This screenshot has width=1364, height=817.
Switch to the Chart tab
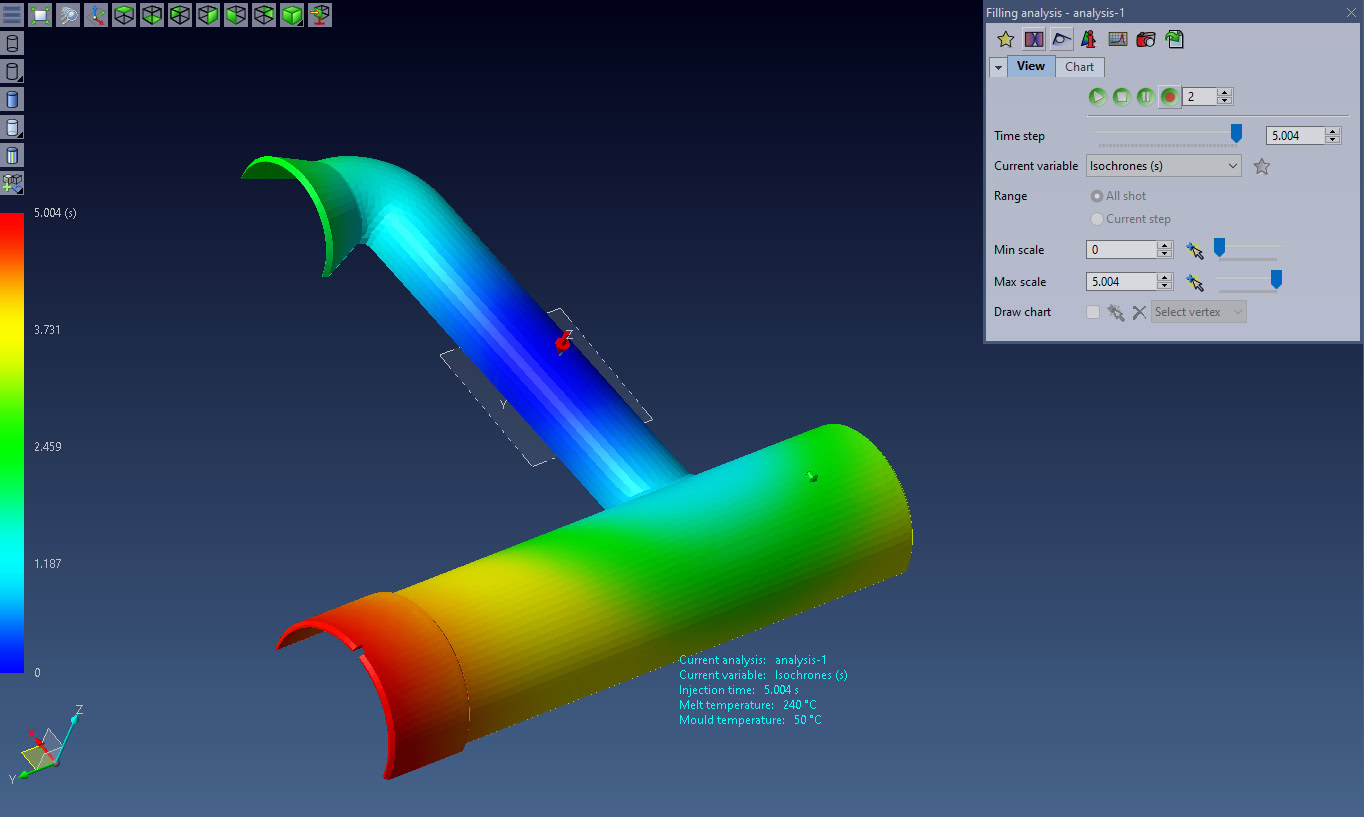[1079, 67]
